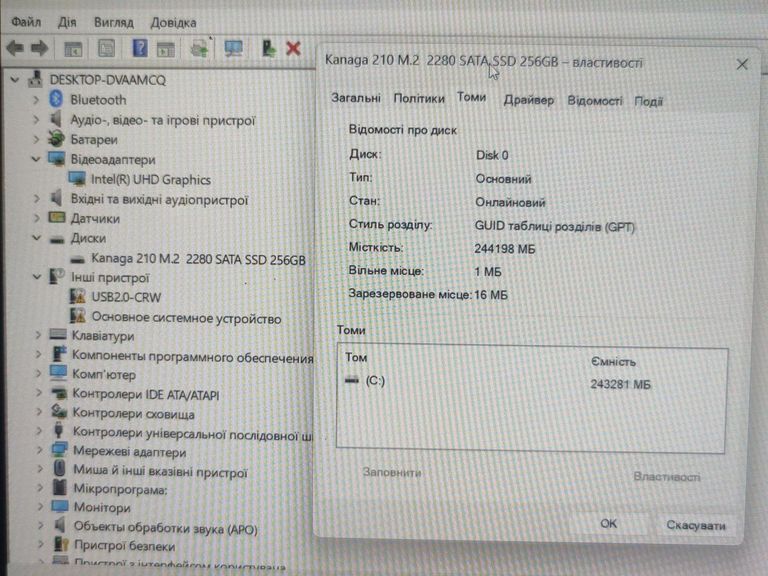The height and width of the screenshot is (576, 768).
Task: Expand Объекты обработки звука (APO) category
Action: pyautogui.click(x=40, y=526)
